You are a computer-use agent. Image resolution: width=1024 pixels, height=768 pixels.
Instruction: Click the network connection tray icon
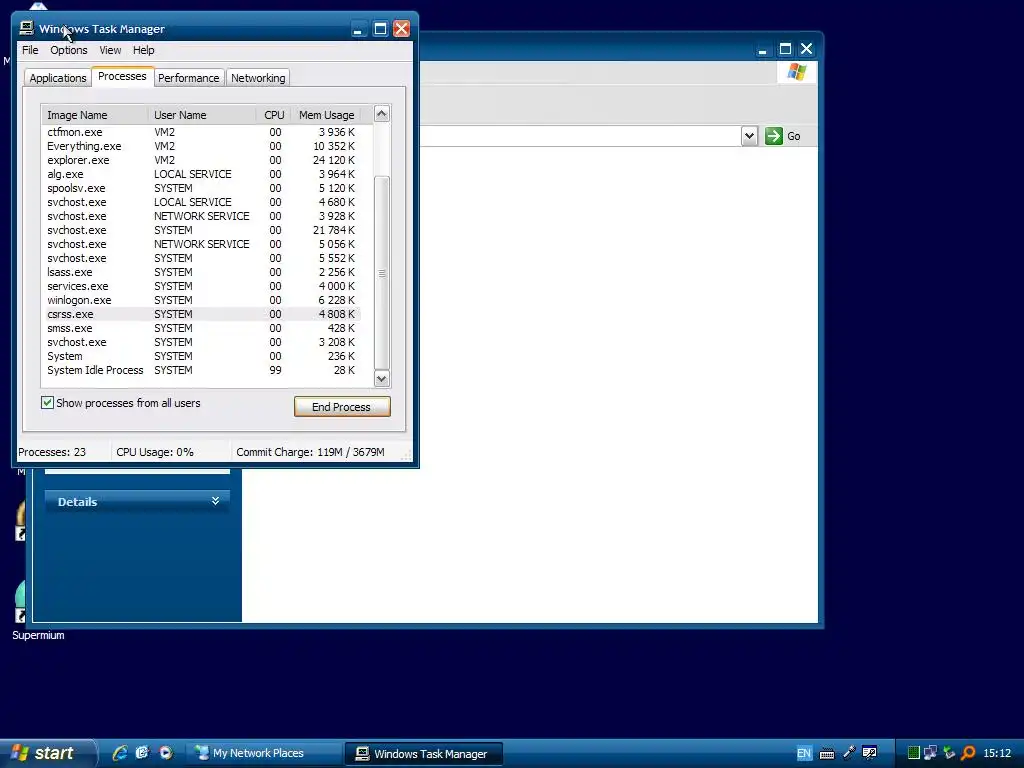(931, 753)
